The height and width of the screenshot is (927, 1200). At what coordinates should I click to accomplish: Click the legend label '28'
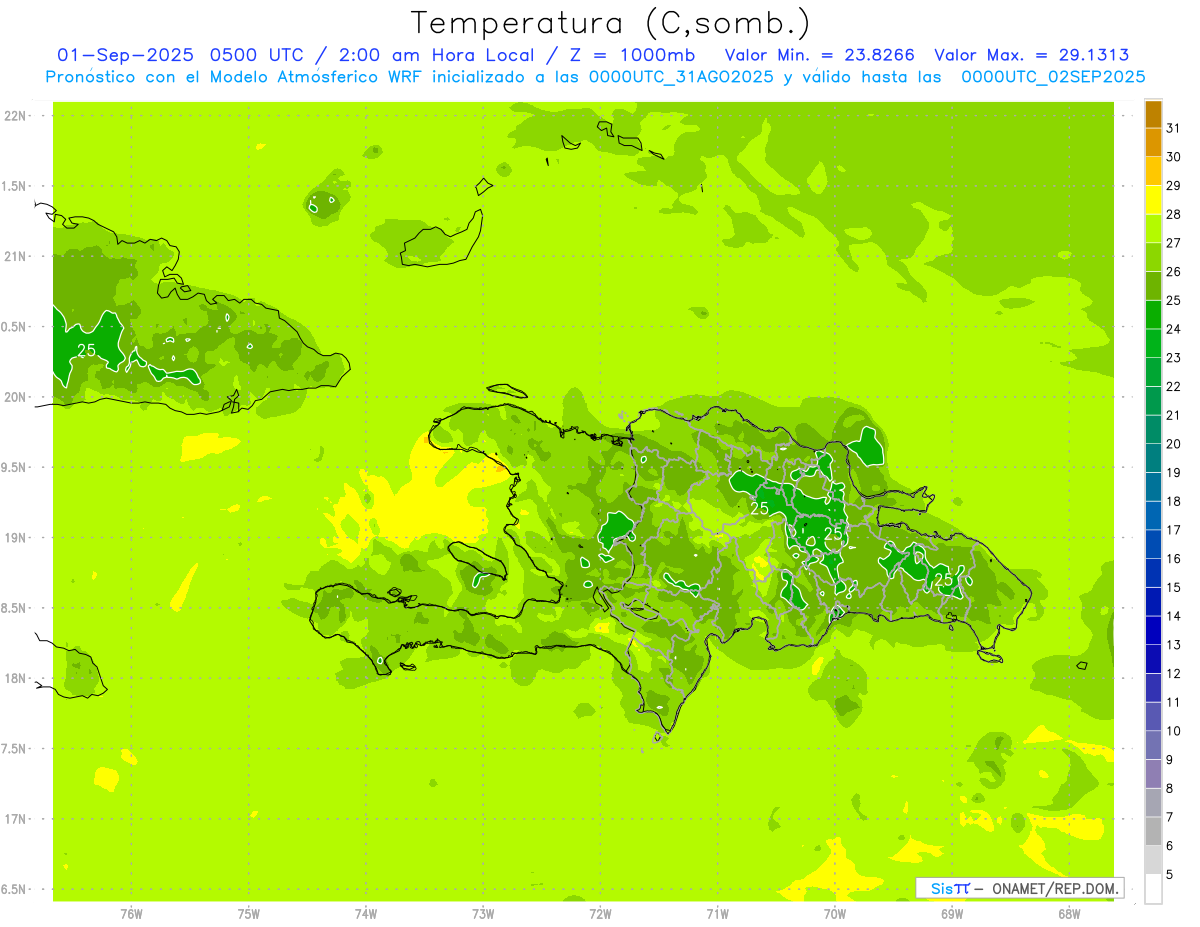(x=1173, y=214)
